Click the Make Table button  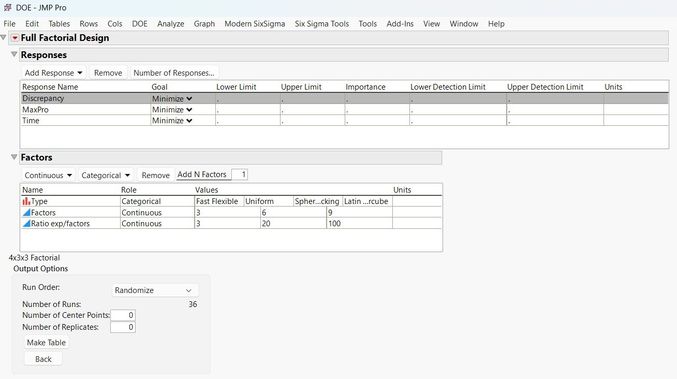(46, 342)
